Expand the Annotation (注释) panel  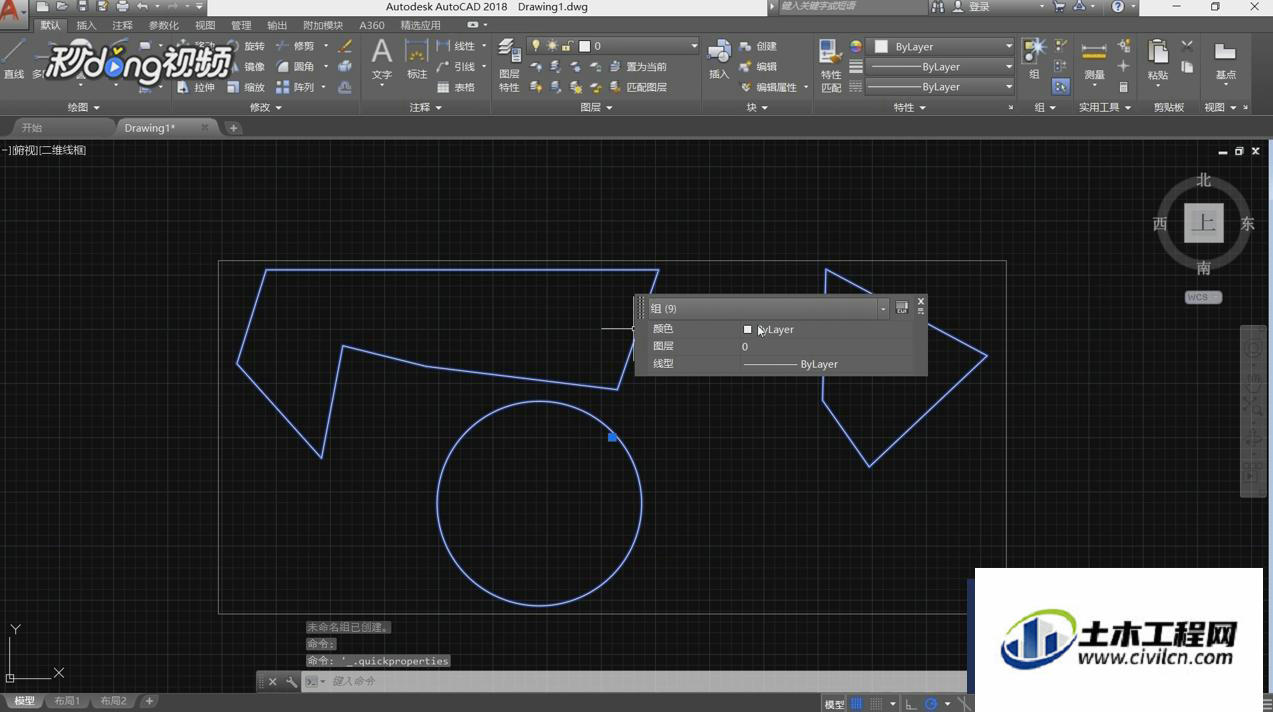click(x=425, y=107)
